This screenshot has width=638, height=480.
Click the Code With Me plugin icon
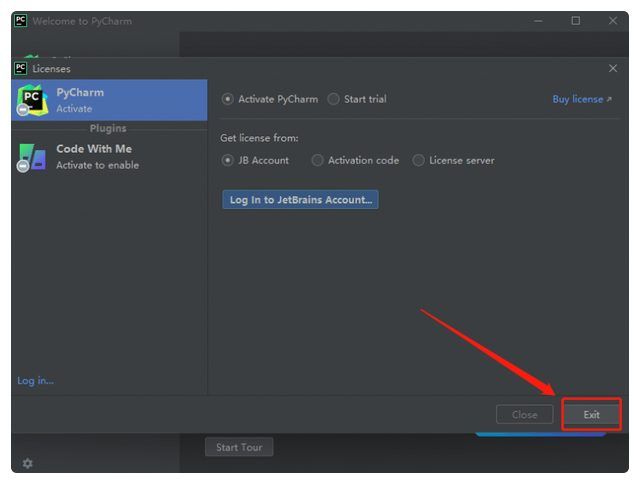(32, 157)
